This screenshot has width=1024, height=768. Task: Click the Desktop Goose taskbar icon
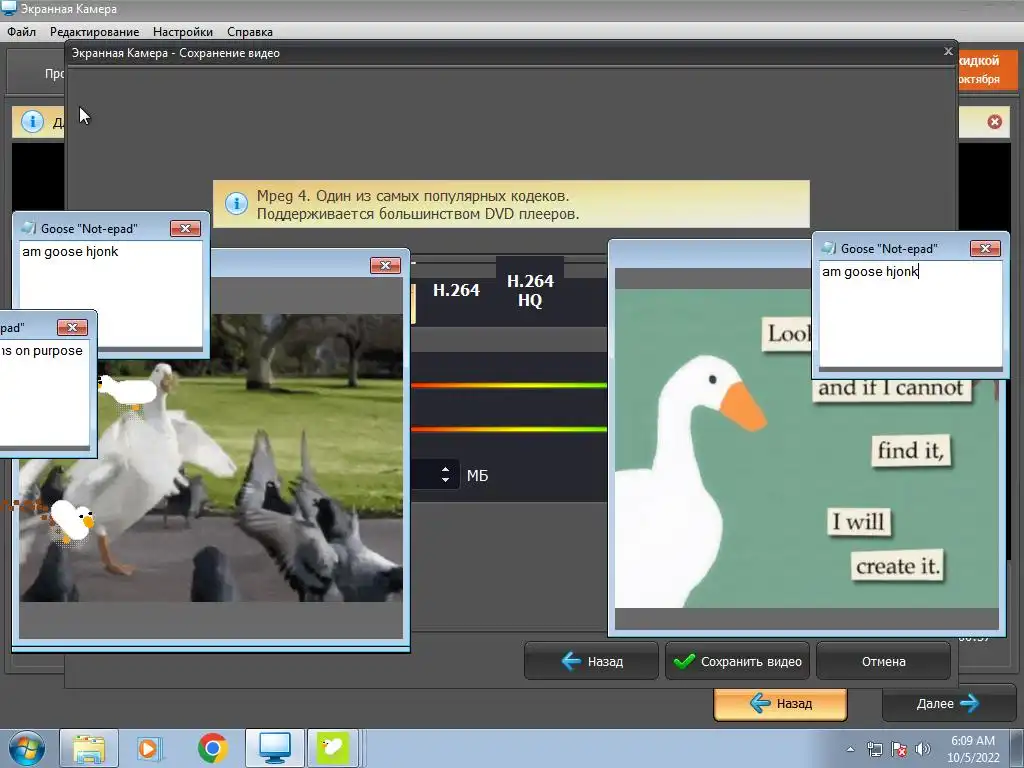point(333,748)
